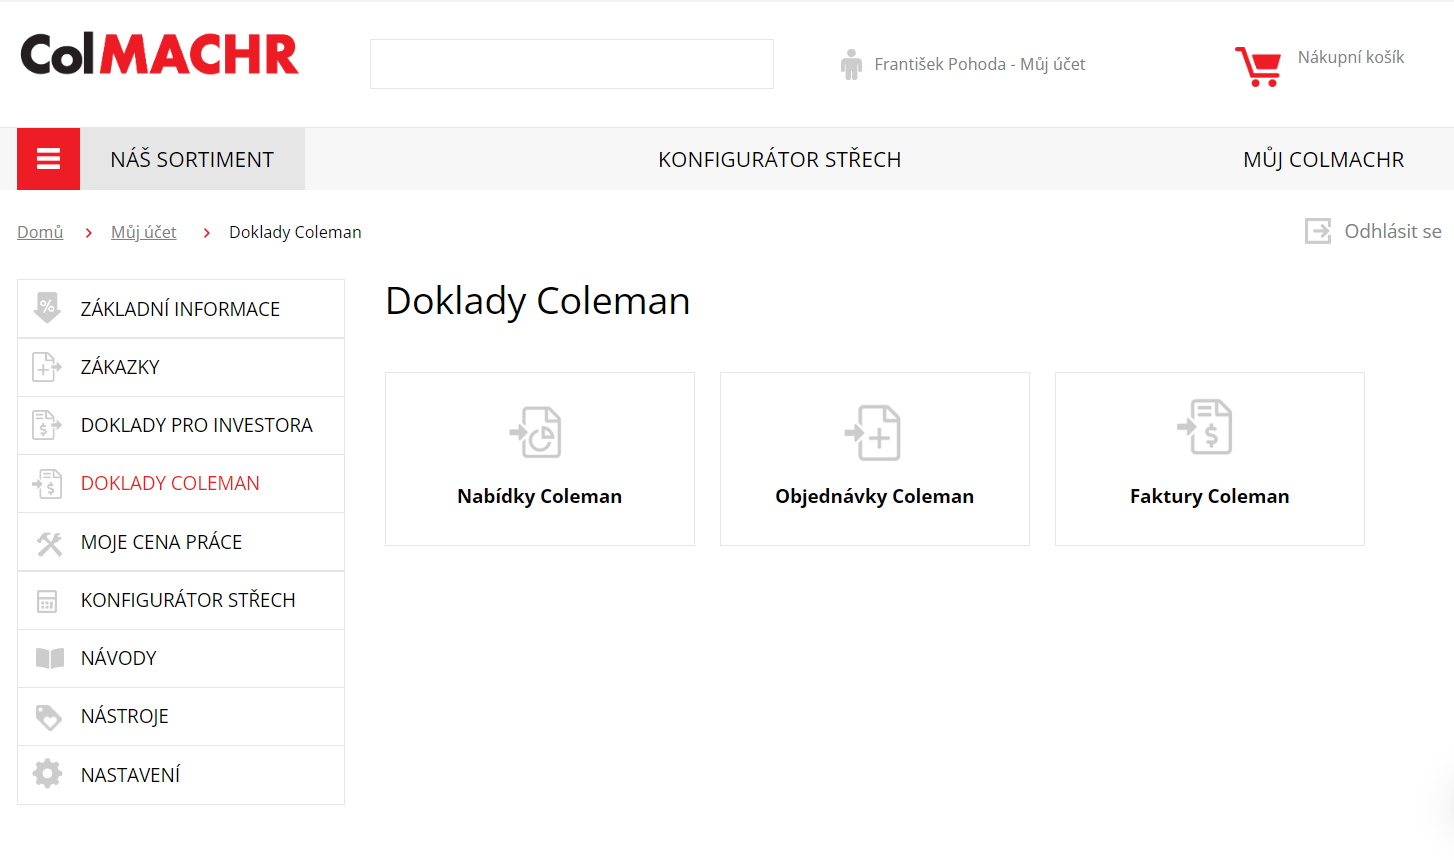
Task: Click the search input field
Action: 572,64
